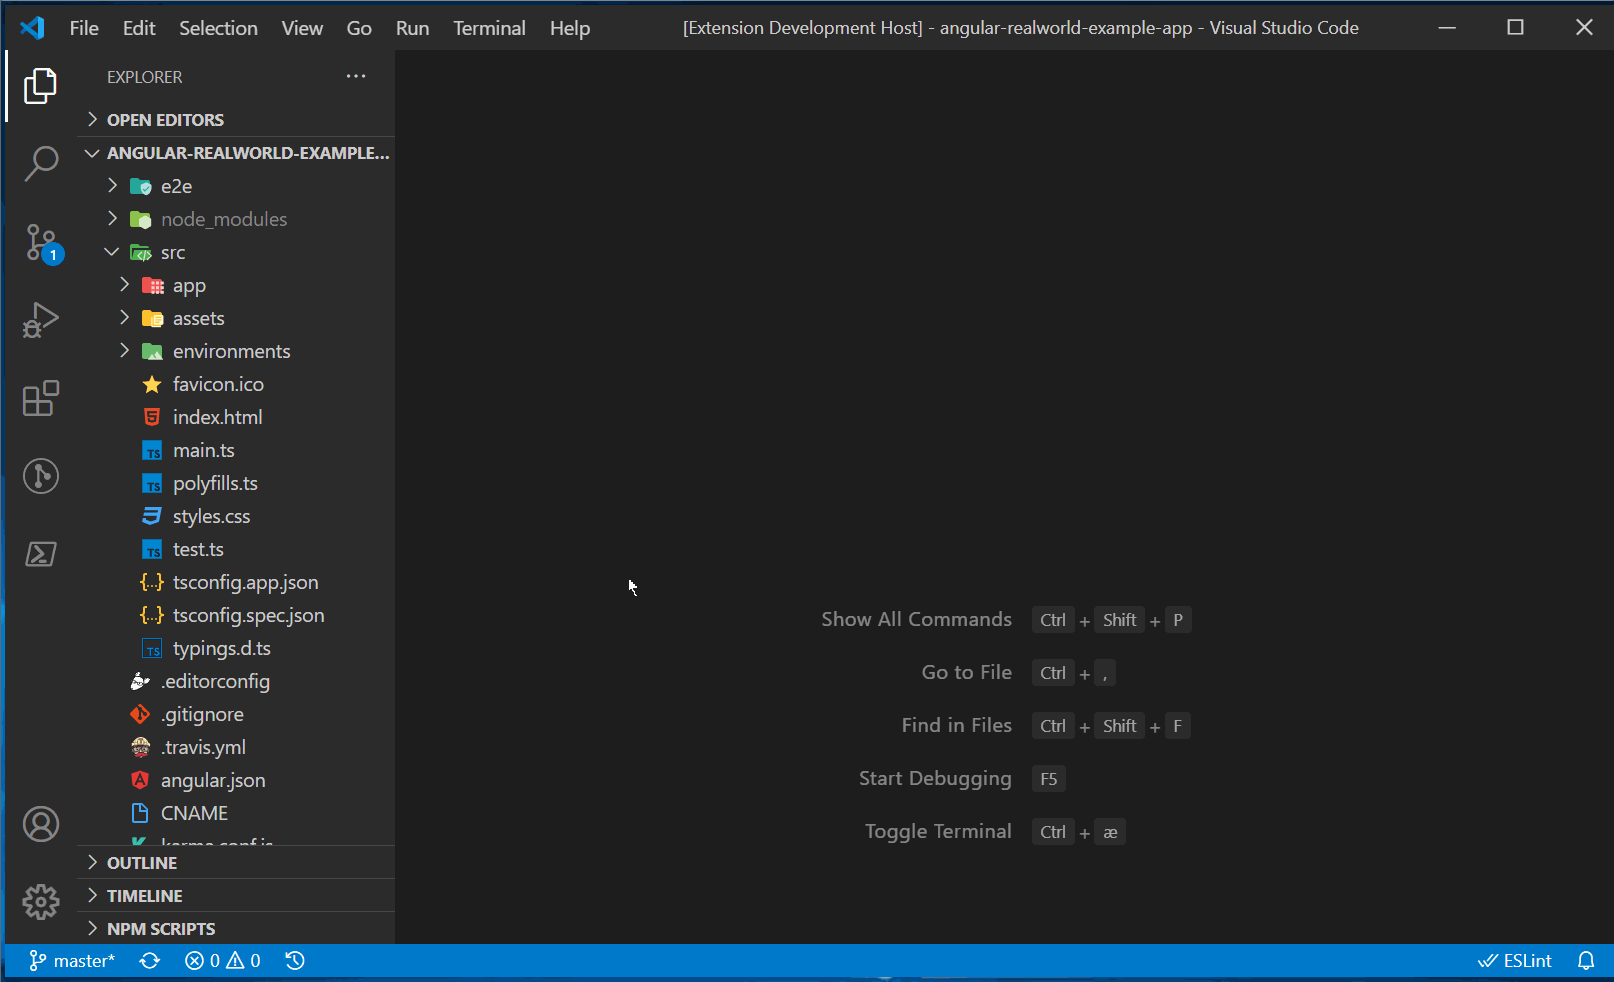Open the File menu
Image resolution: width=1614 pixels, height=982 pixels.
(x=84, y=28)
